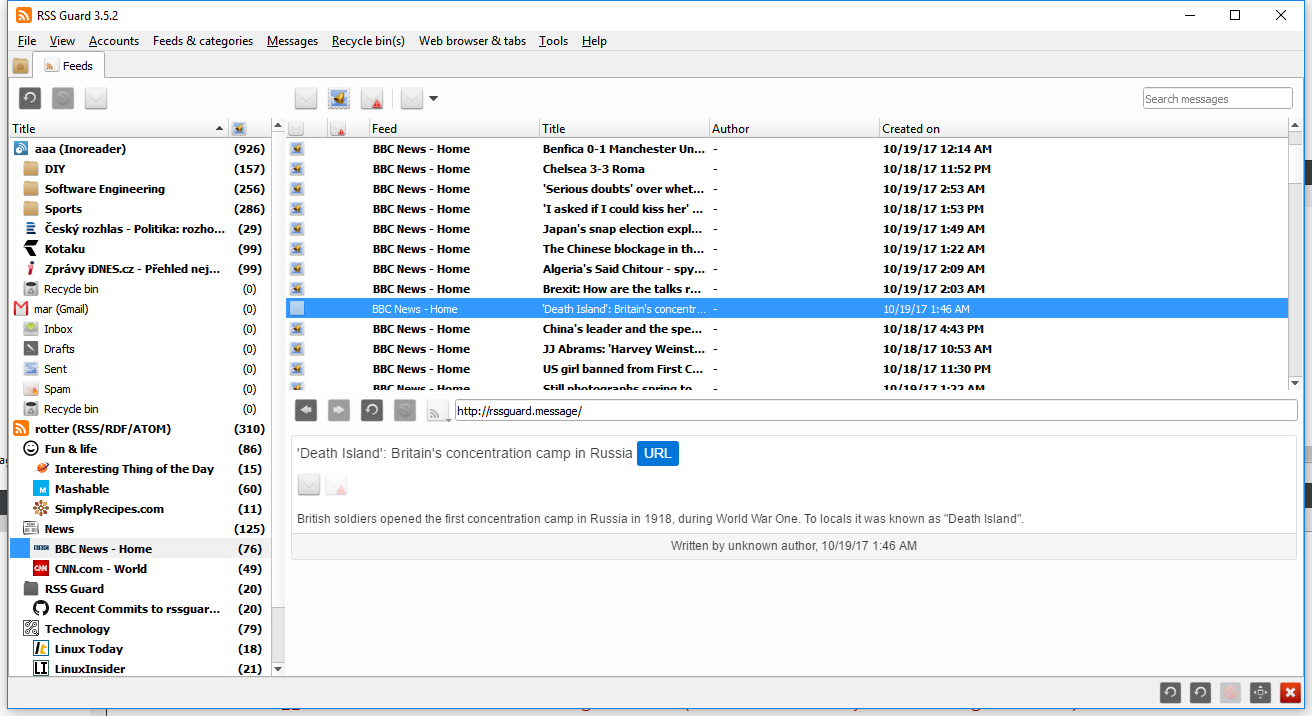Click the back arrow in message browser
The height and width of the screenshot is (716, 1312).
pyautogui.click(x=307, y=410)
